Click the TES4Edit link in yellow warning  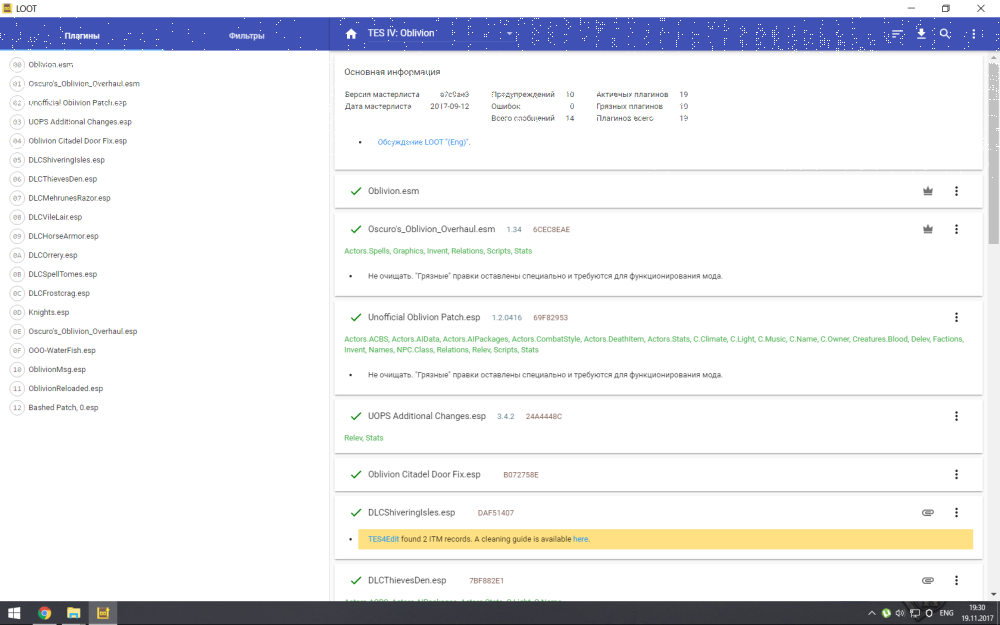point(383,539)
